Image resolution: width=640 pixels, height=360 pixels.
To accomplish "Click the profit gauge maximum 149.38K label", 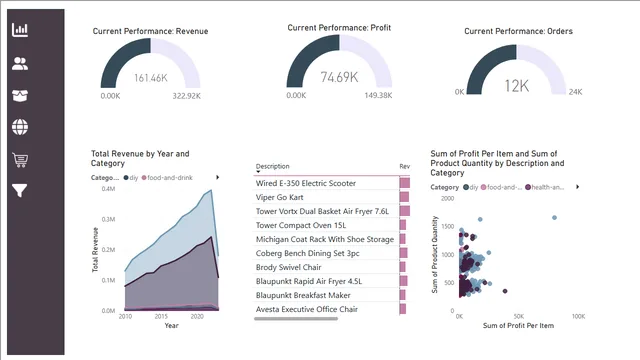I will click(378, 96).
